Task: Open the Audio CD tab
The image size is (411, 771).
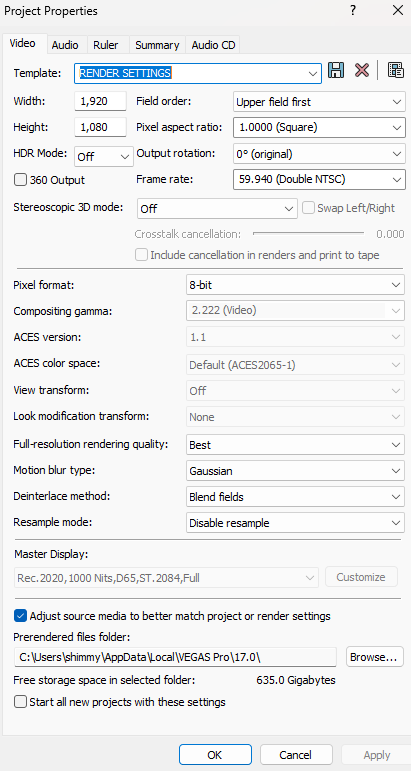Action: [213, 45]
